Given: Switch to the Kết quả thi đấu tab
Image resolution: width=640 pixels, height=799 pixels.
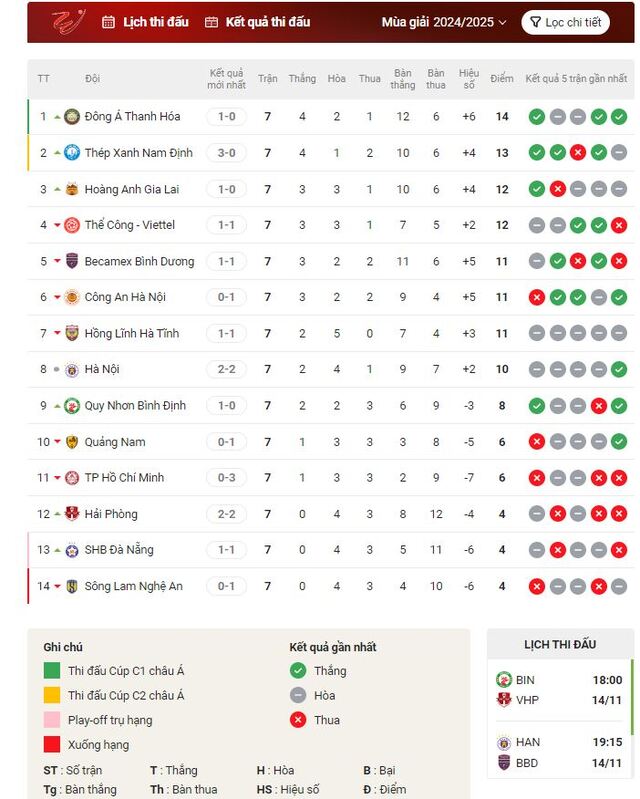Looking at the screenshot, I should [x=257, y=22].
